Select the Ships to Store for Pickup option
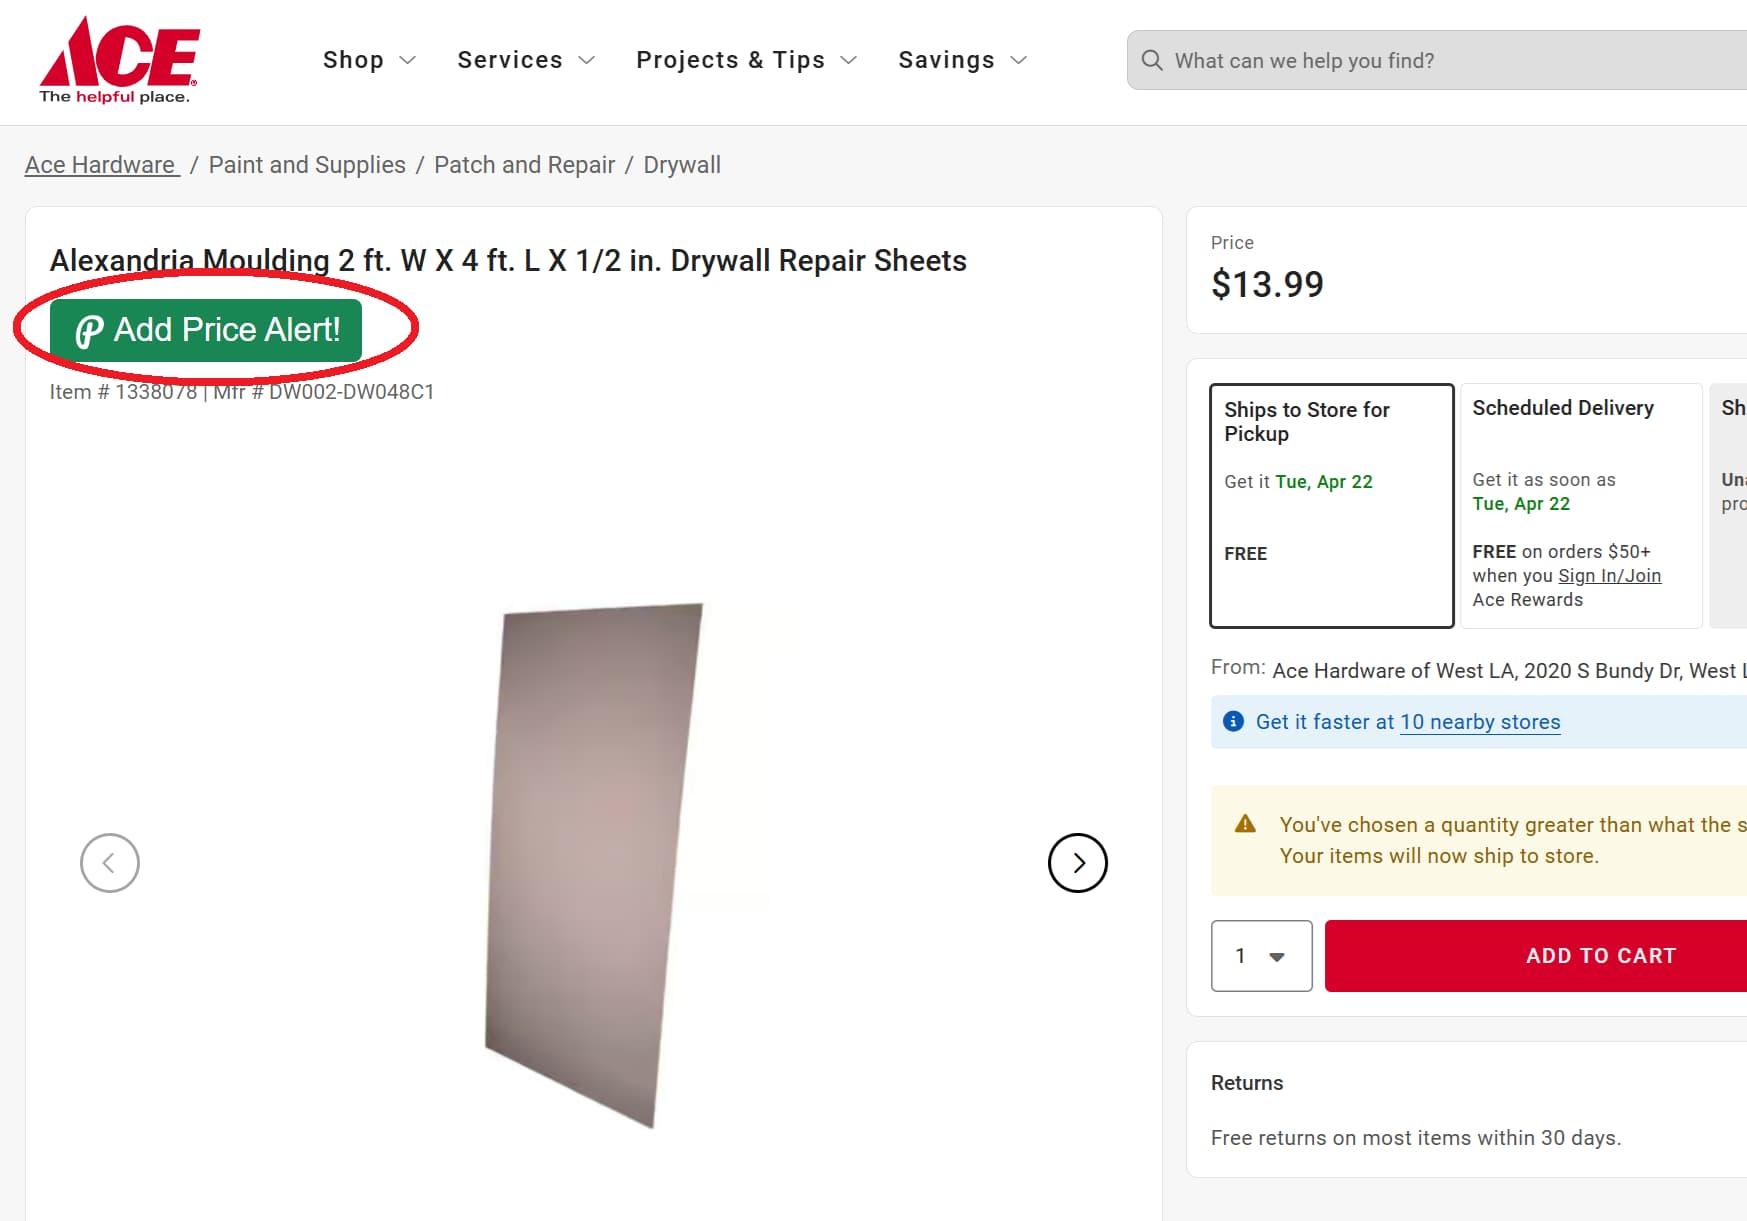 click(x=1331, y=505)
